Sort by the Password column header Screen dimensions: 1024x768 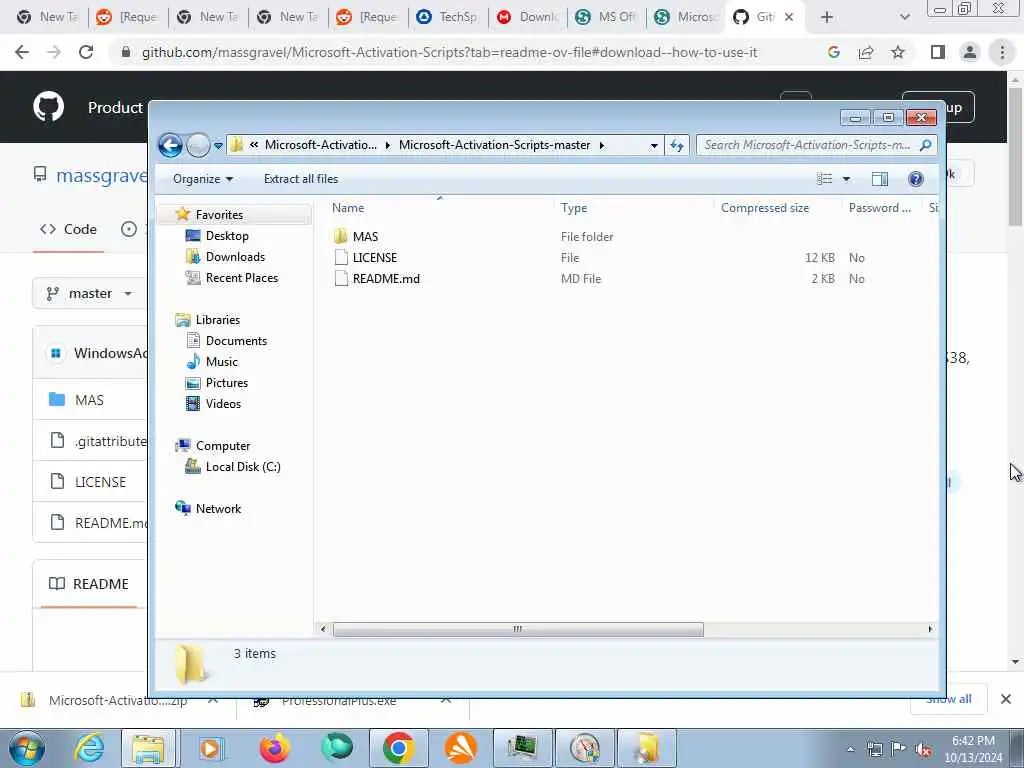(x=882, y=208)
